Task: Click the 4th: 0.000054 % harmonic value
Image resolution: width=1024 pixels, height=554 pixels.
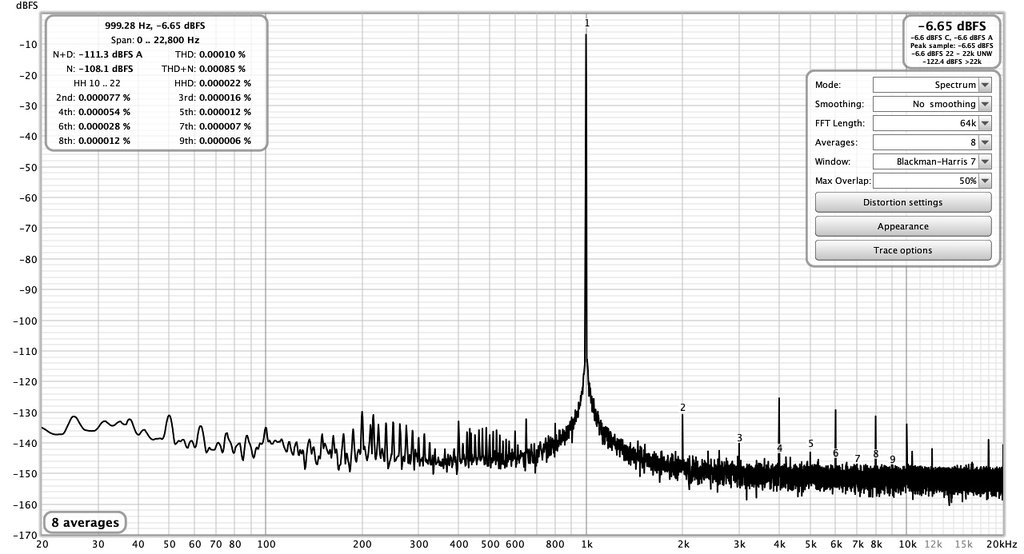Action: pos(93,112)
